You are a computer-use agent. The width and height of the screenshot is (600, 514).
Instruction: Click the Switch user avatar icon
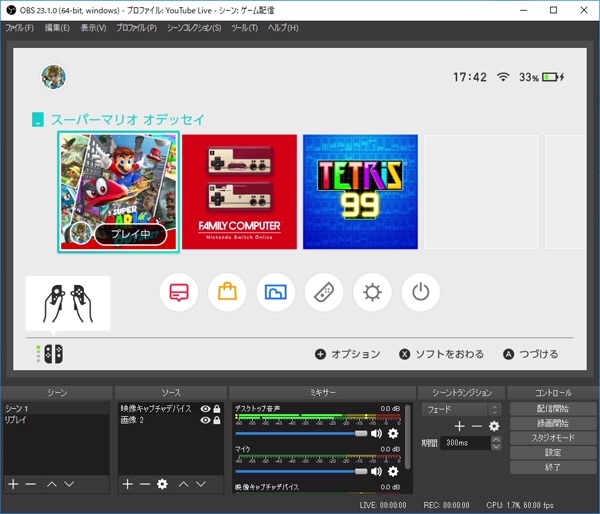(x=54, y=77)
